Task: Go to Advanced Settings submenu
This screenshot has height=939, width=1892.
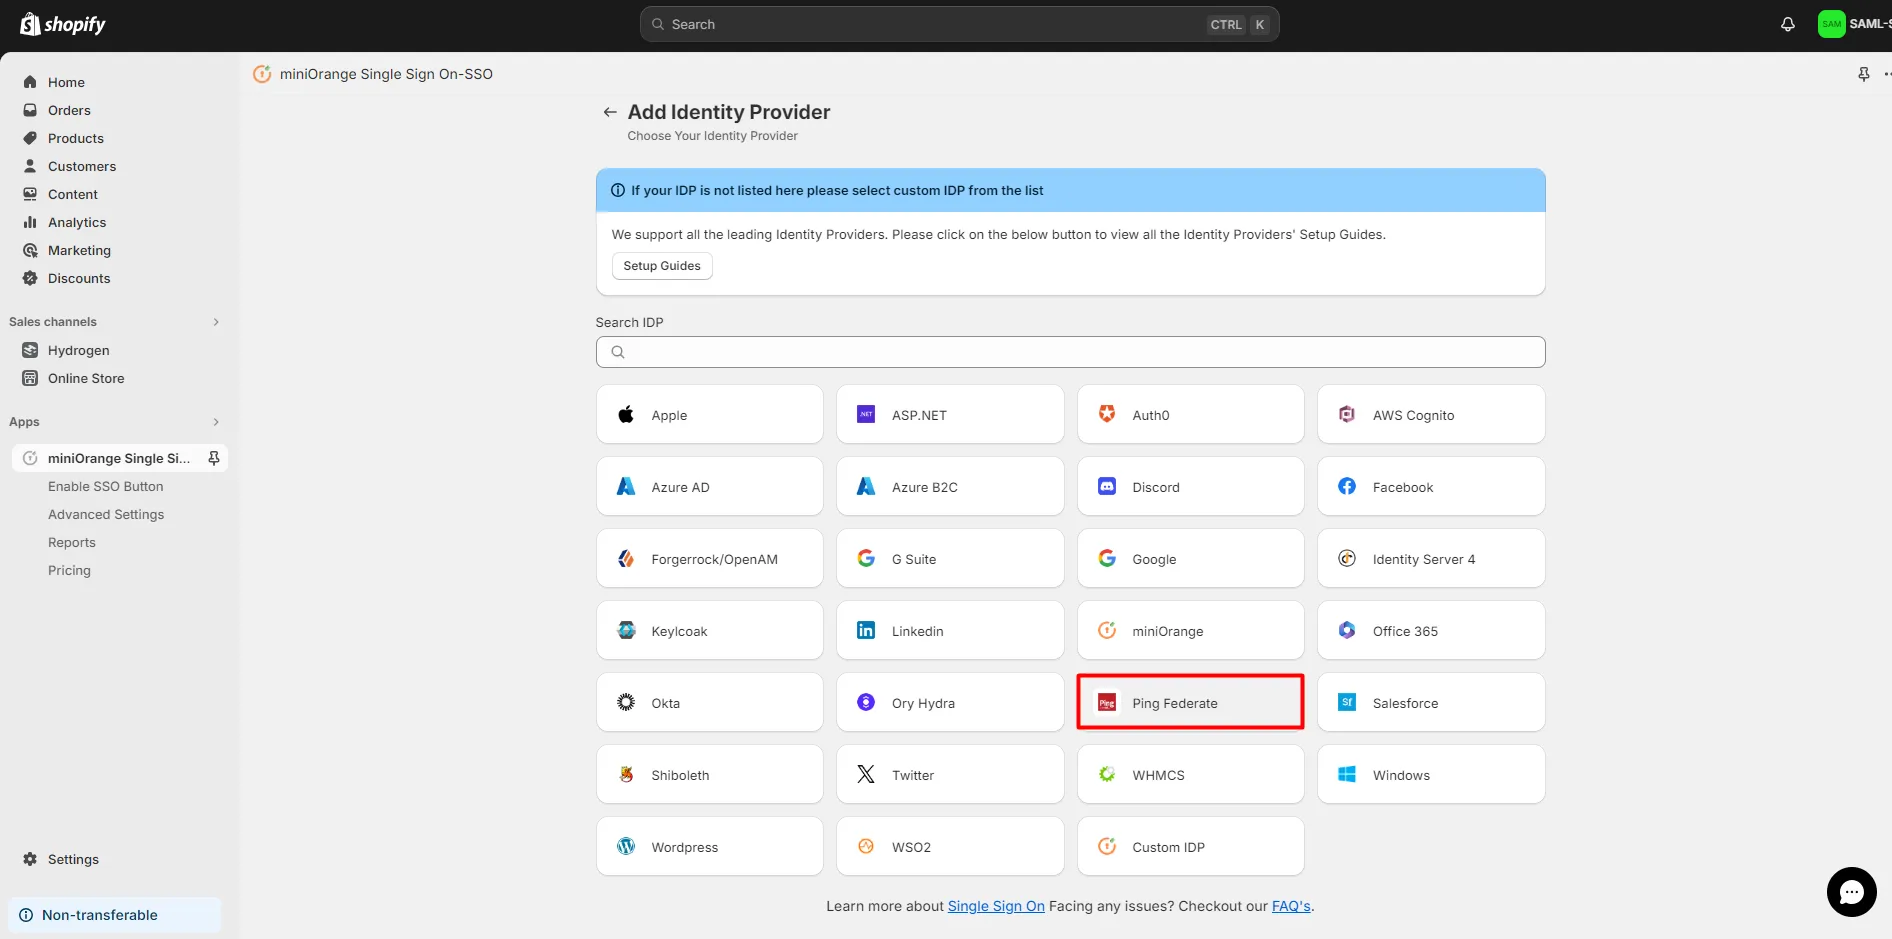Action: (x=106, y=514)
